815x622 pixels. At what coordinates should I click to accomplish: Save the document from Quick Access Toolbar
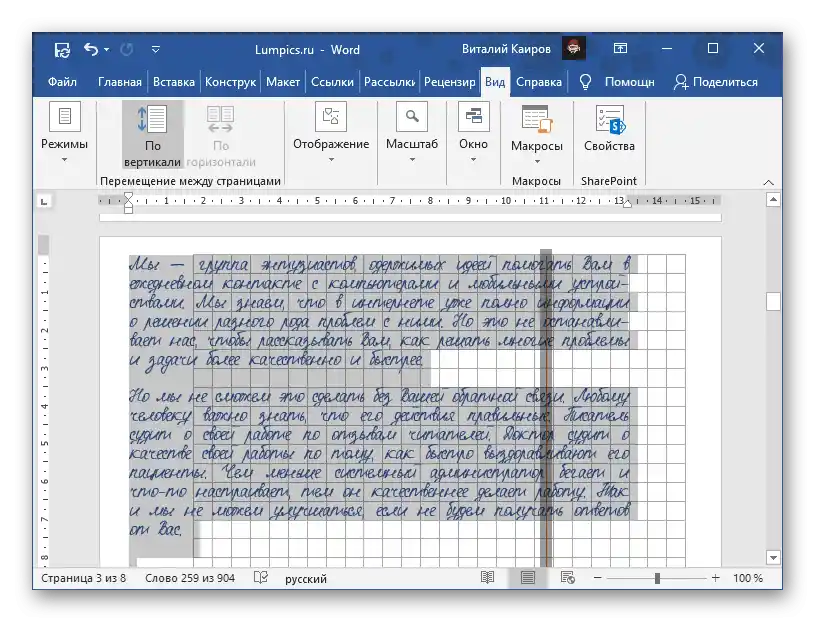point(62,48)
